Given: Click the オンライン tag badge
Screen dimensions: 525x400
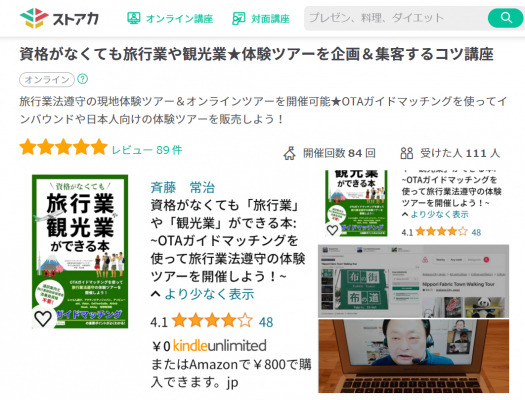Looking at the screenshot, I should (x=47, y=80).
